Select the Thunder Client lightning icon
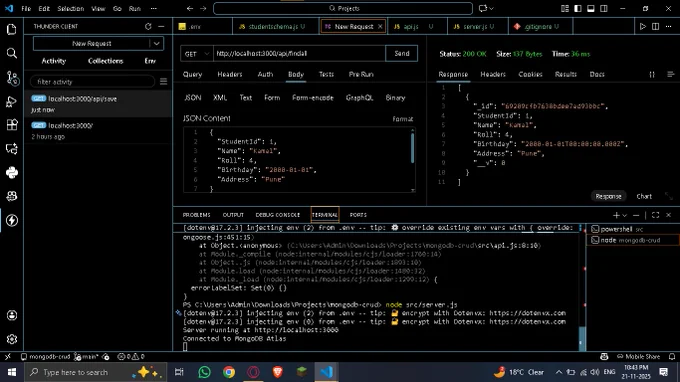 pos(12,220)
